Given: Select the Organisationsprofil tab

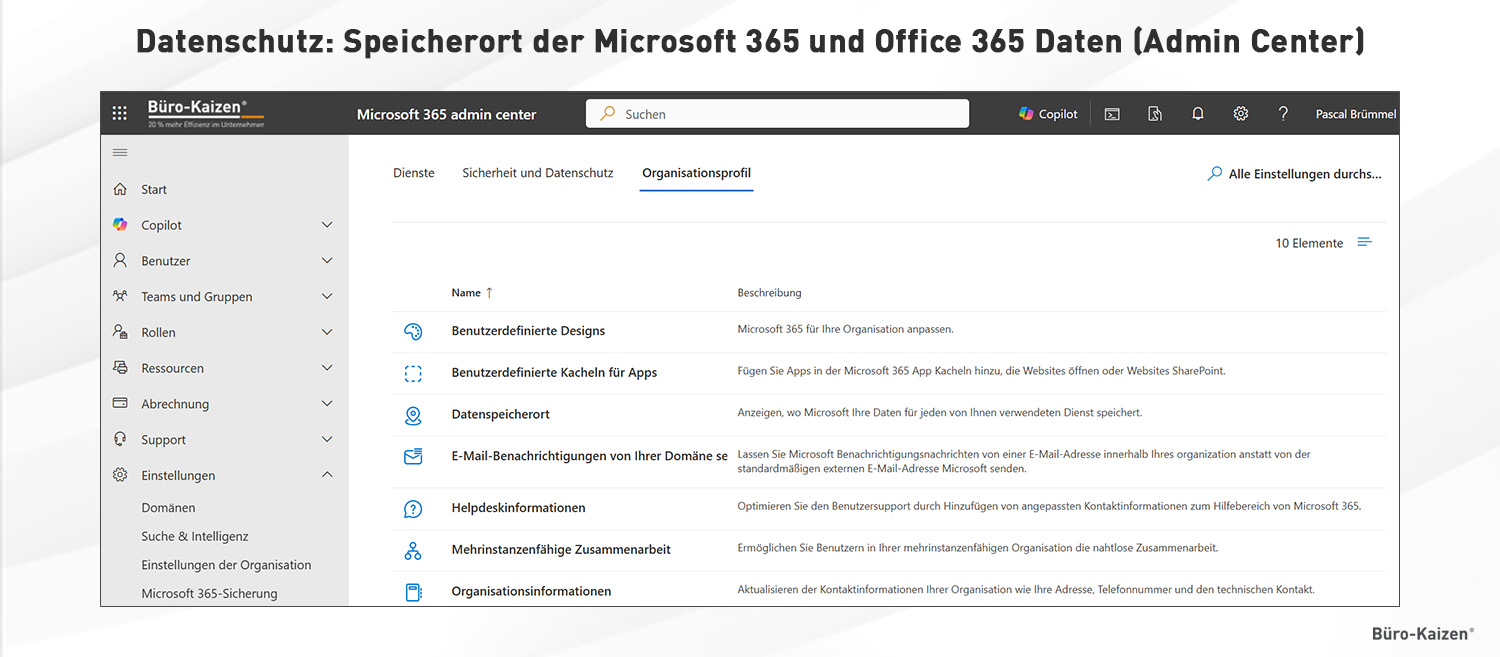Looking at the screenshot, I should [x=696, y=173].
